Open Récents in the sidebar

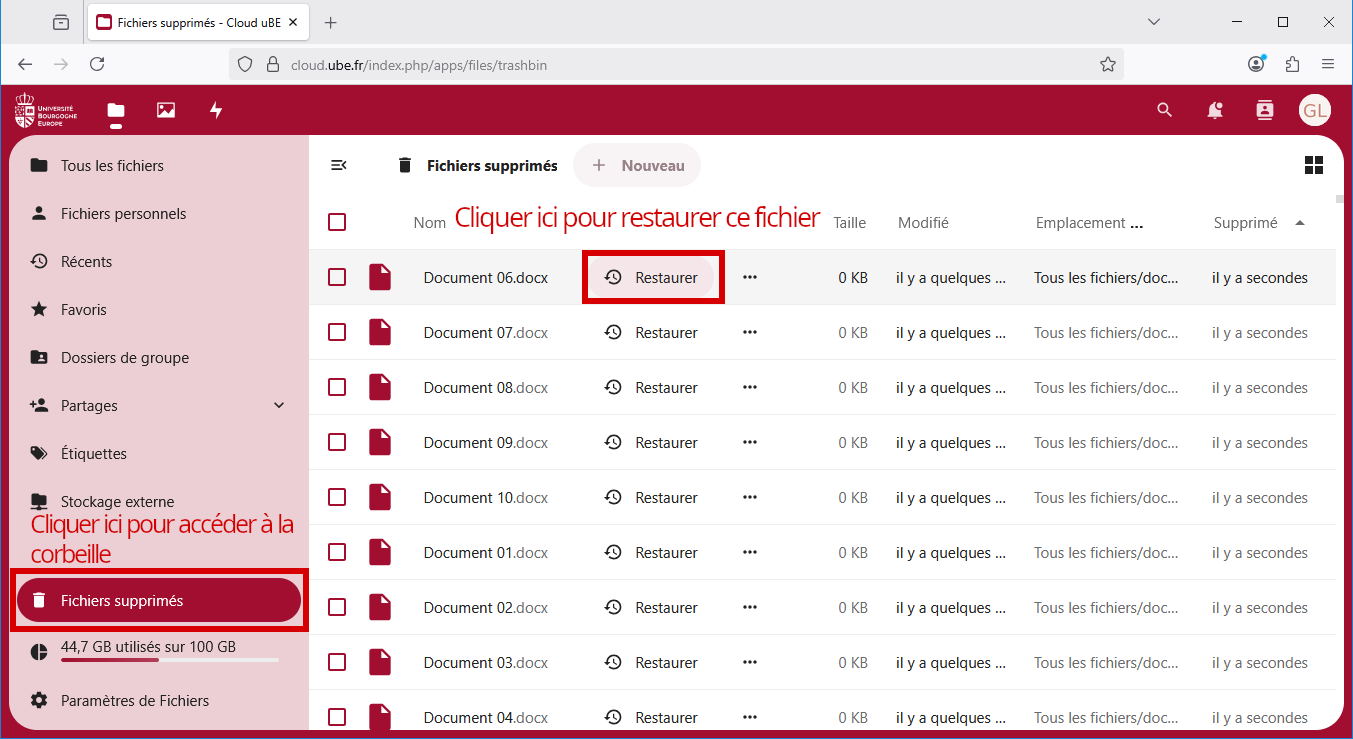tap(86, 262)
